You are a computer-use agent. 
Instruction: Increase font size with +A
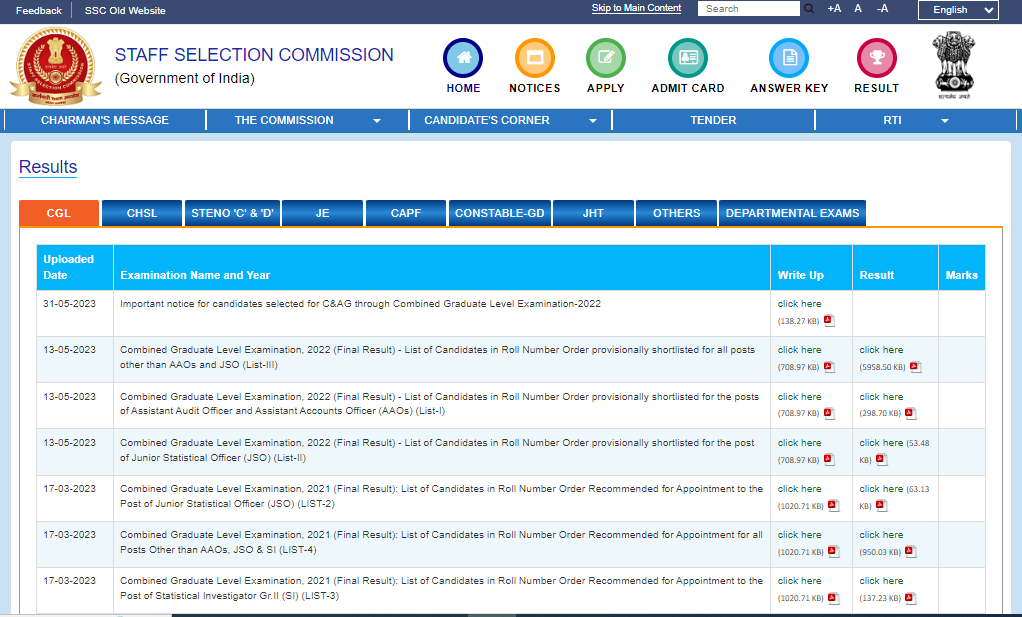pos(834,8)
